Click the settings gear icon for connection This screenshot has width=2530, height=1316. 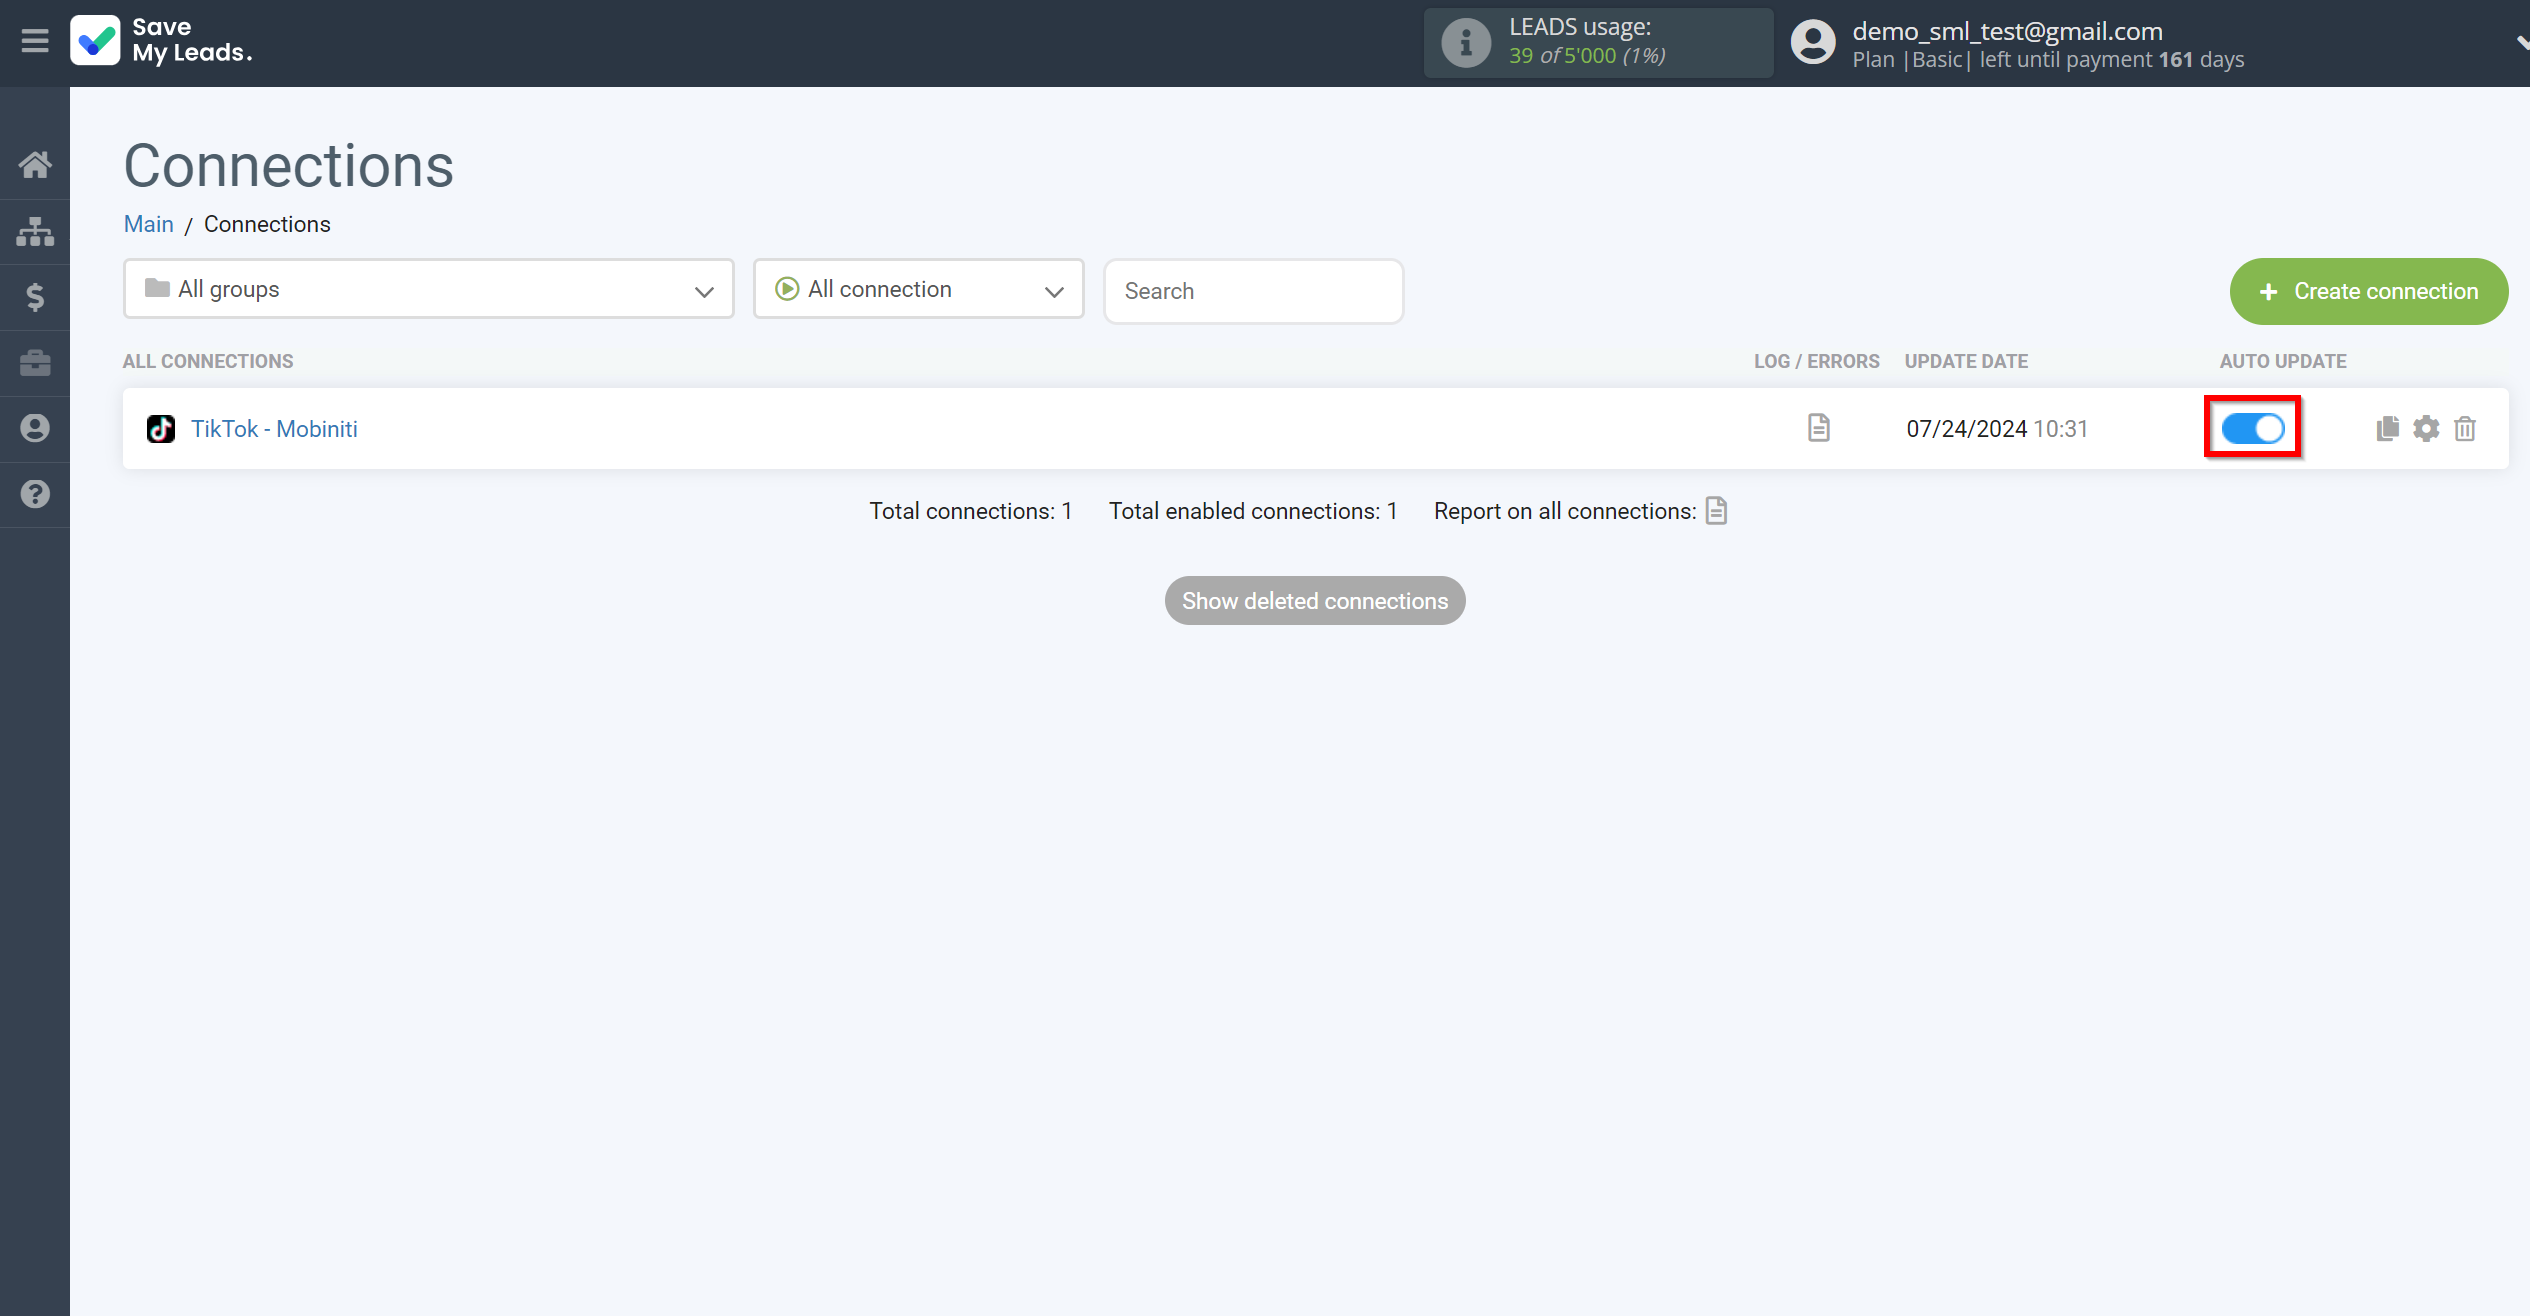click(2426, 429)
